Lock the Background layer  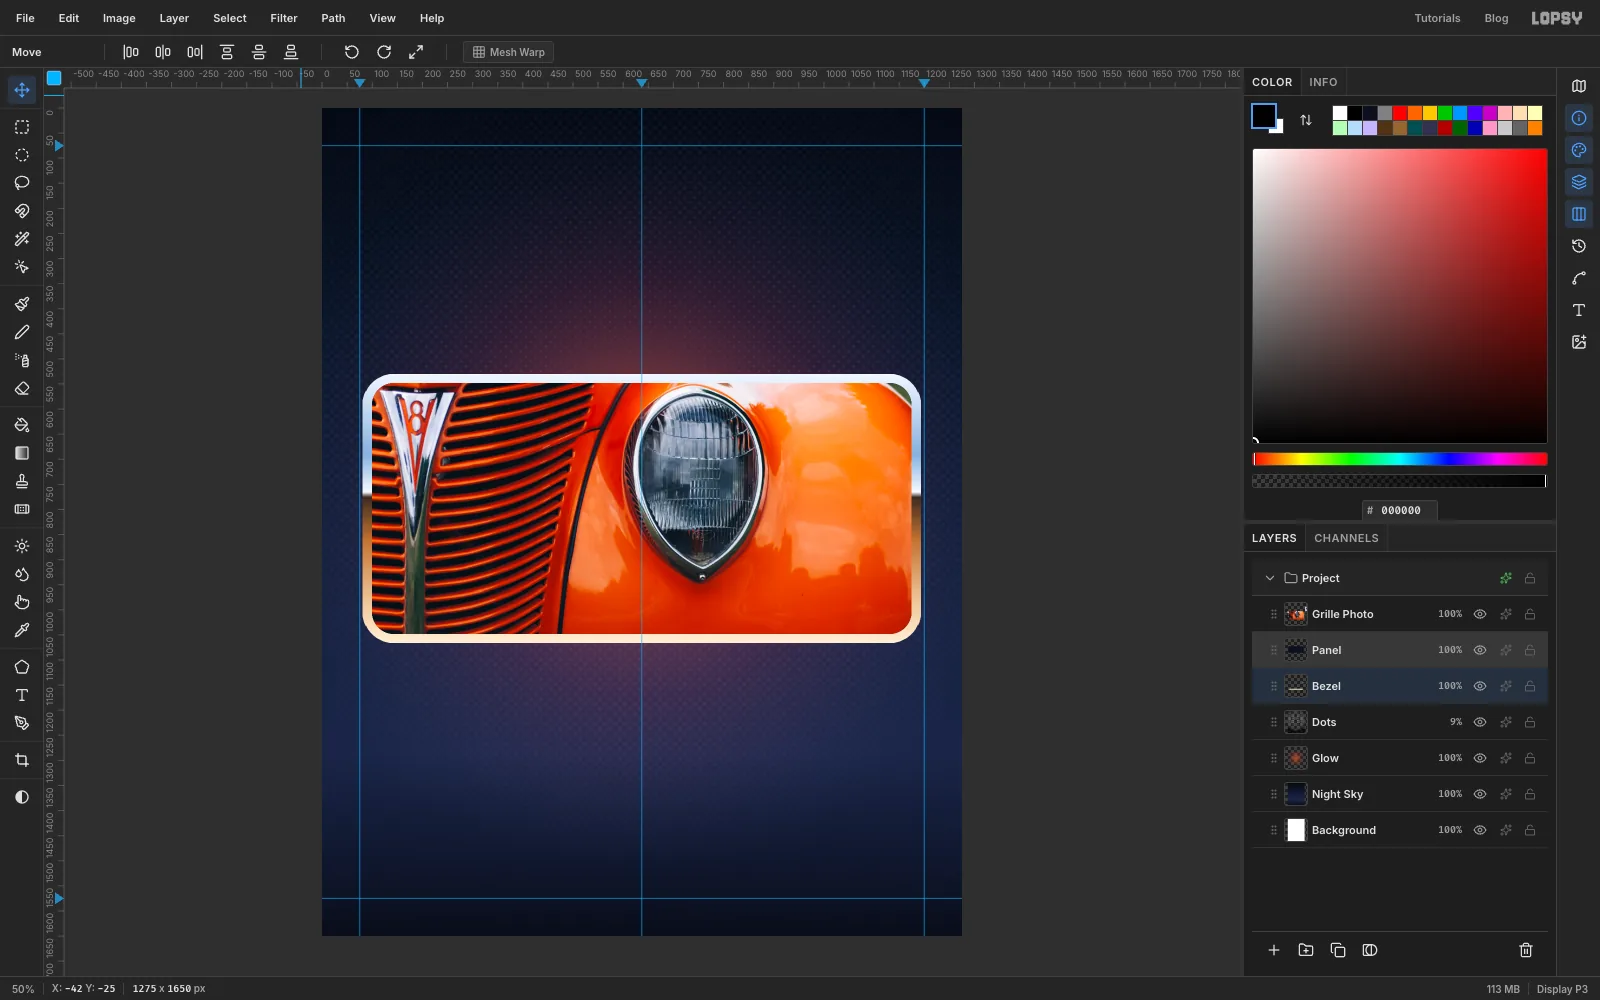pos(1530,830)
